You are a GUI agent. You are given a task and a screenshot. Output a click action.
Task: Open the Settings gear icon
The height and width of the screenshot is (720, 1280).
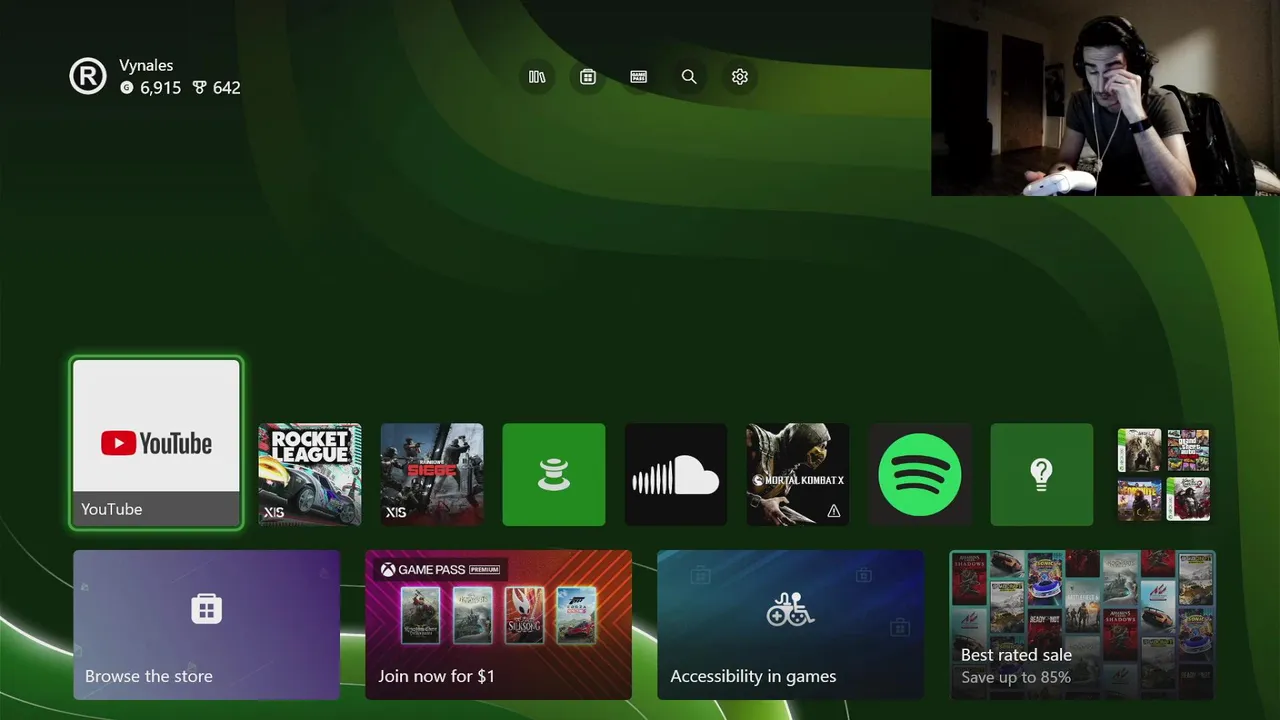point(740,77)
